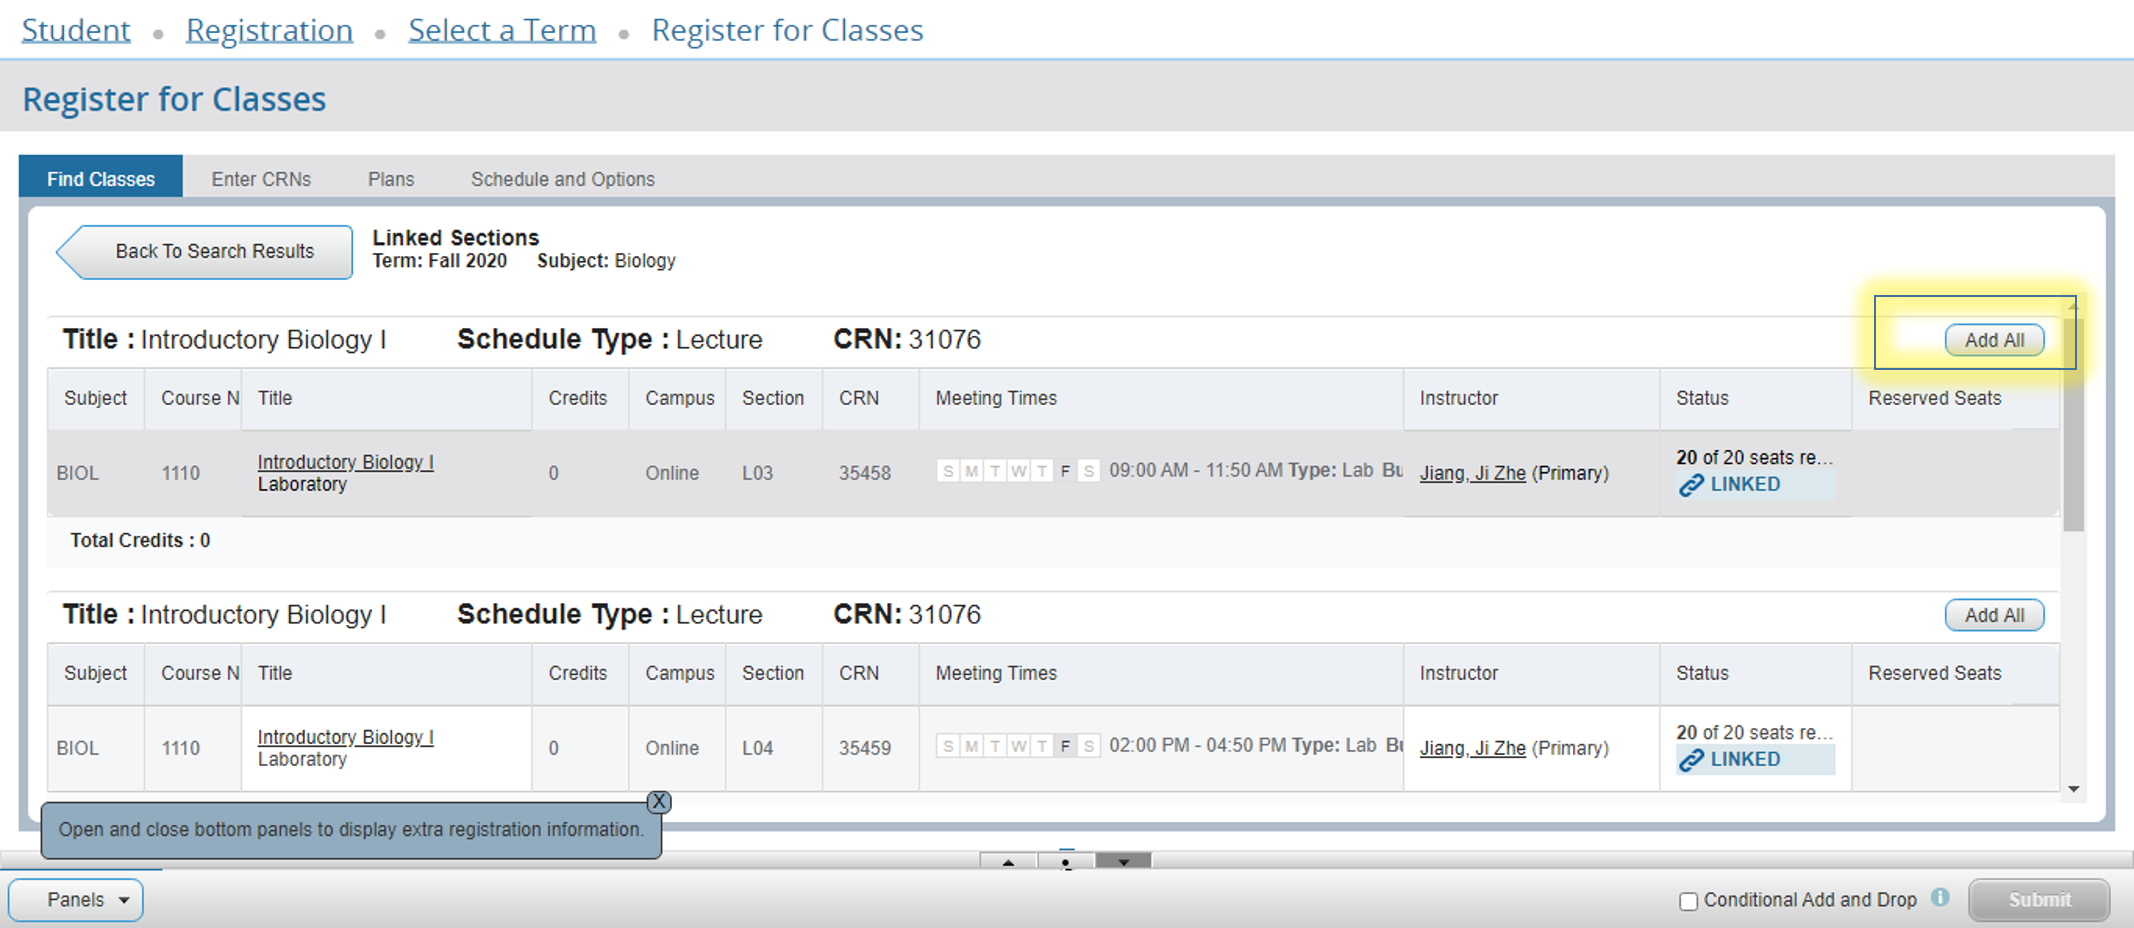Open the Panels dropdown menu
Viewport: 2134px width, 928px height.
[x=76, y=900]
